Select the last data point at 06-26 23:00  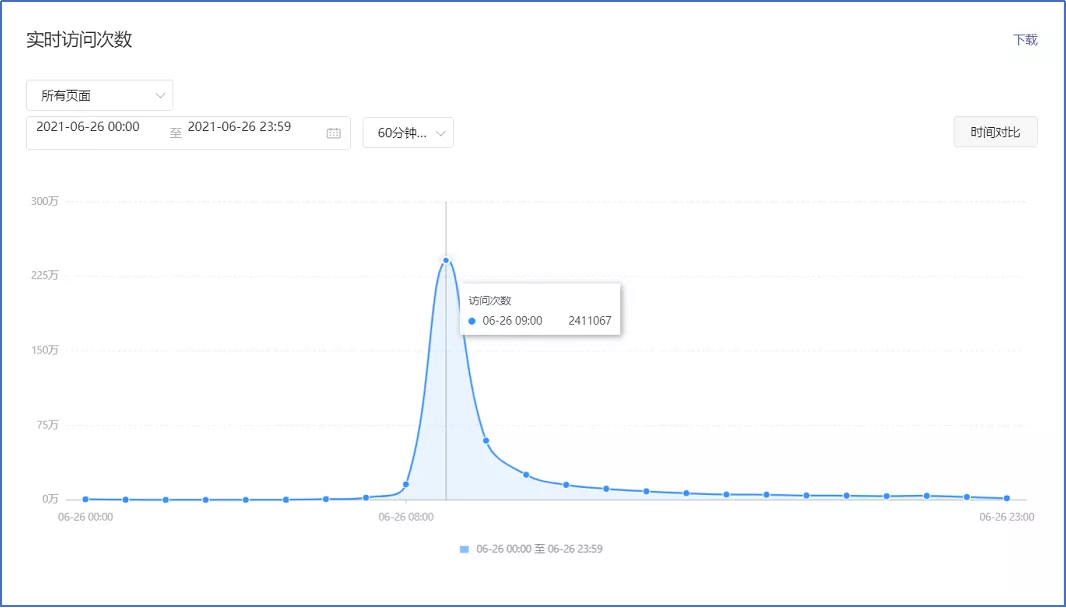coord(1006,498)
